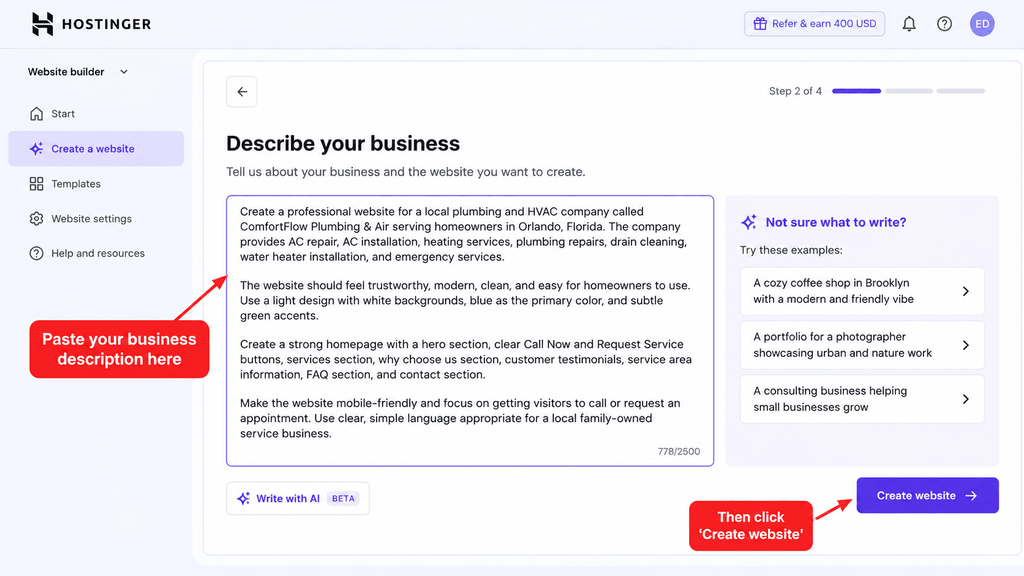Click the third progress bar segment

pos(961,91)
